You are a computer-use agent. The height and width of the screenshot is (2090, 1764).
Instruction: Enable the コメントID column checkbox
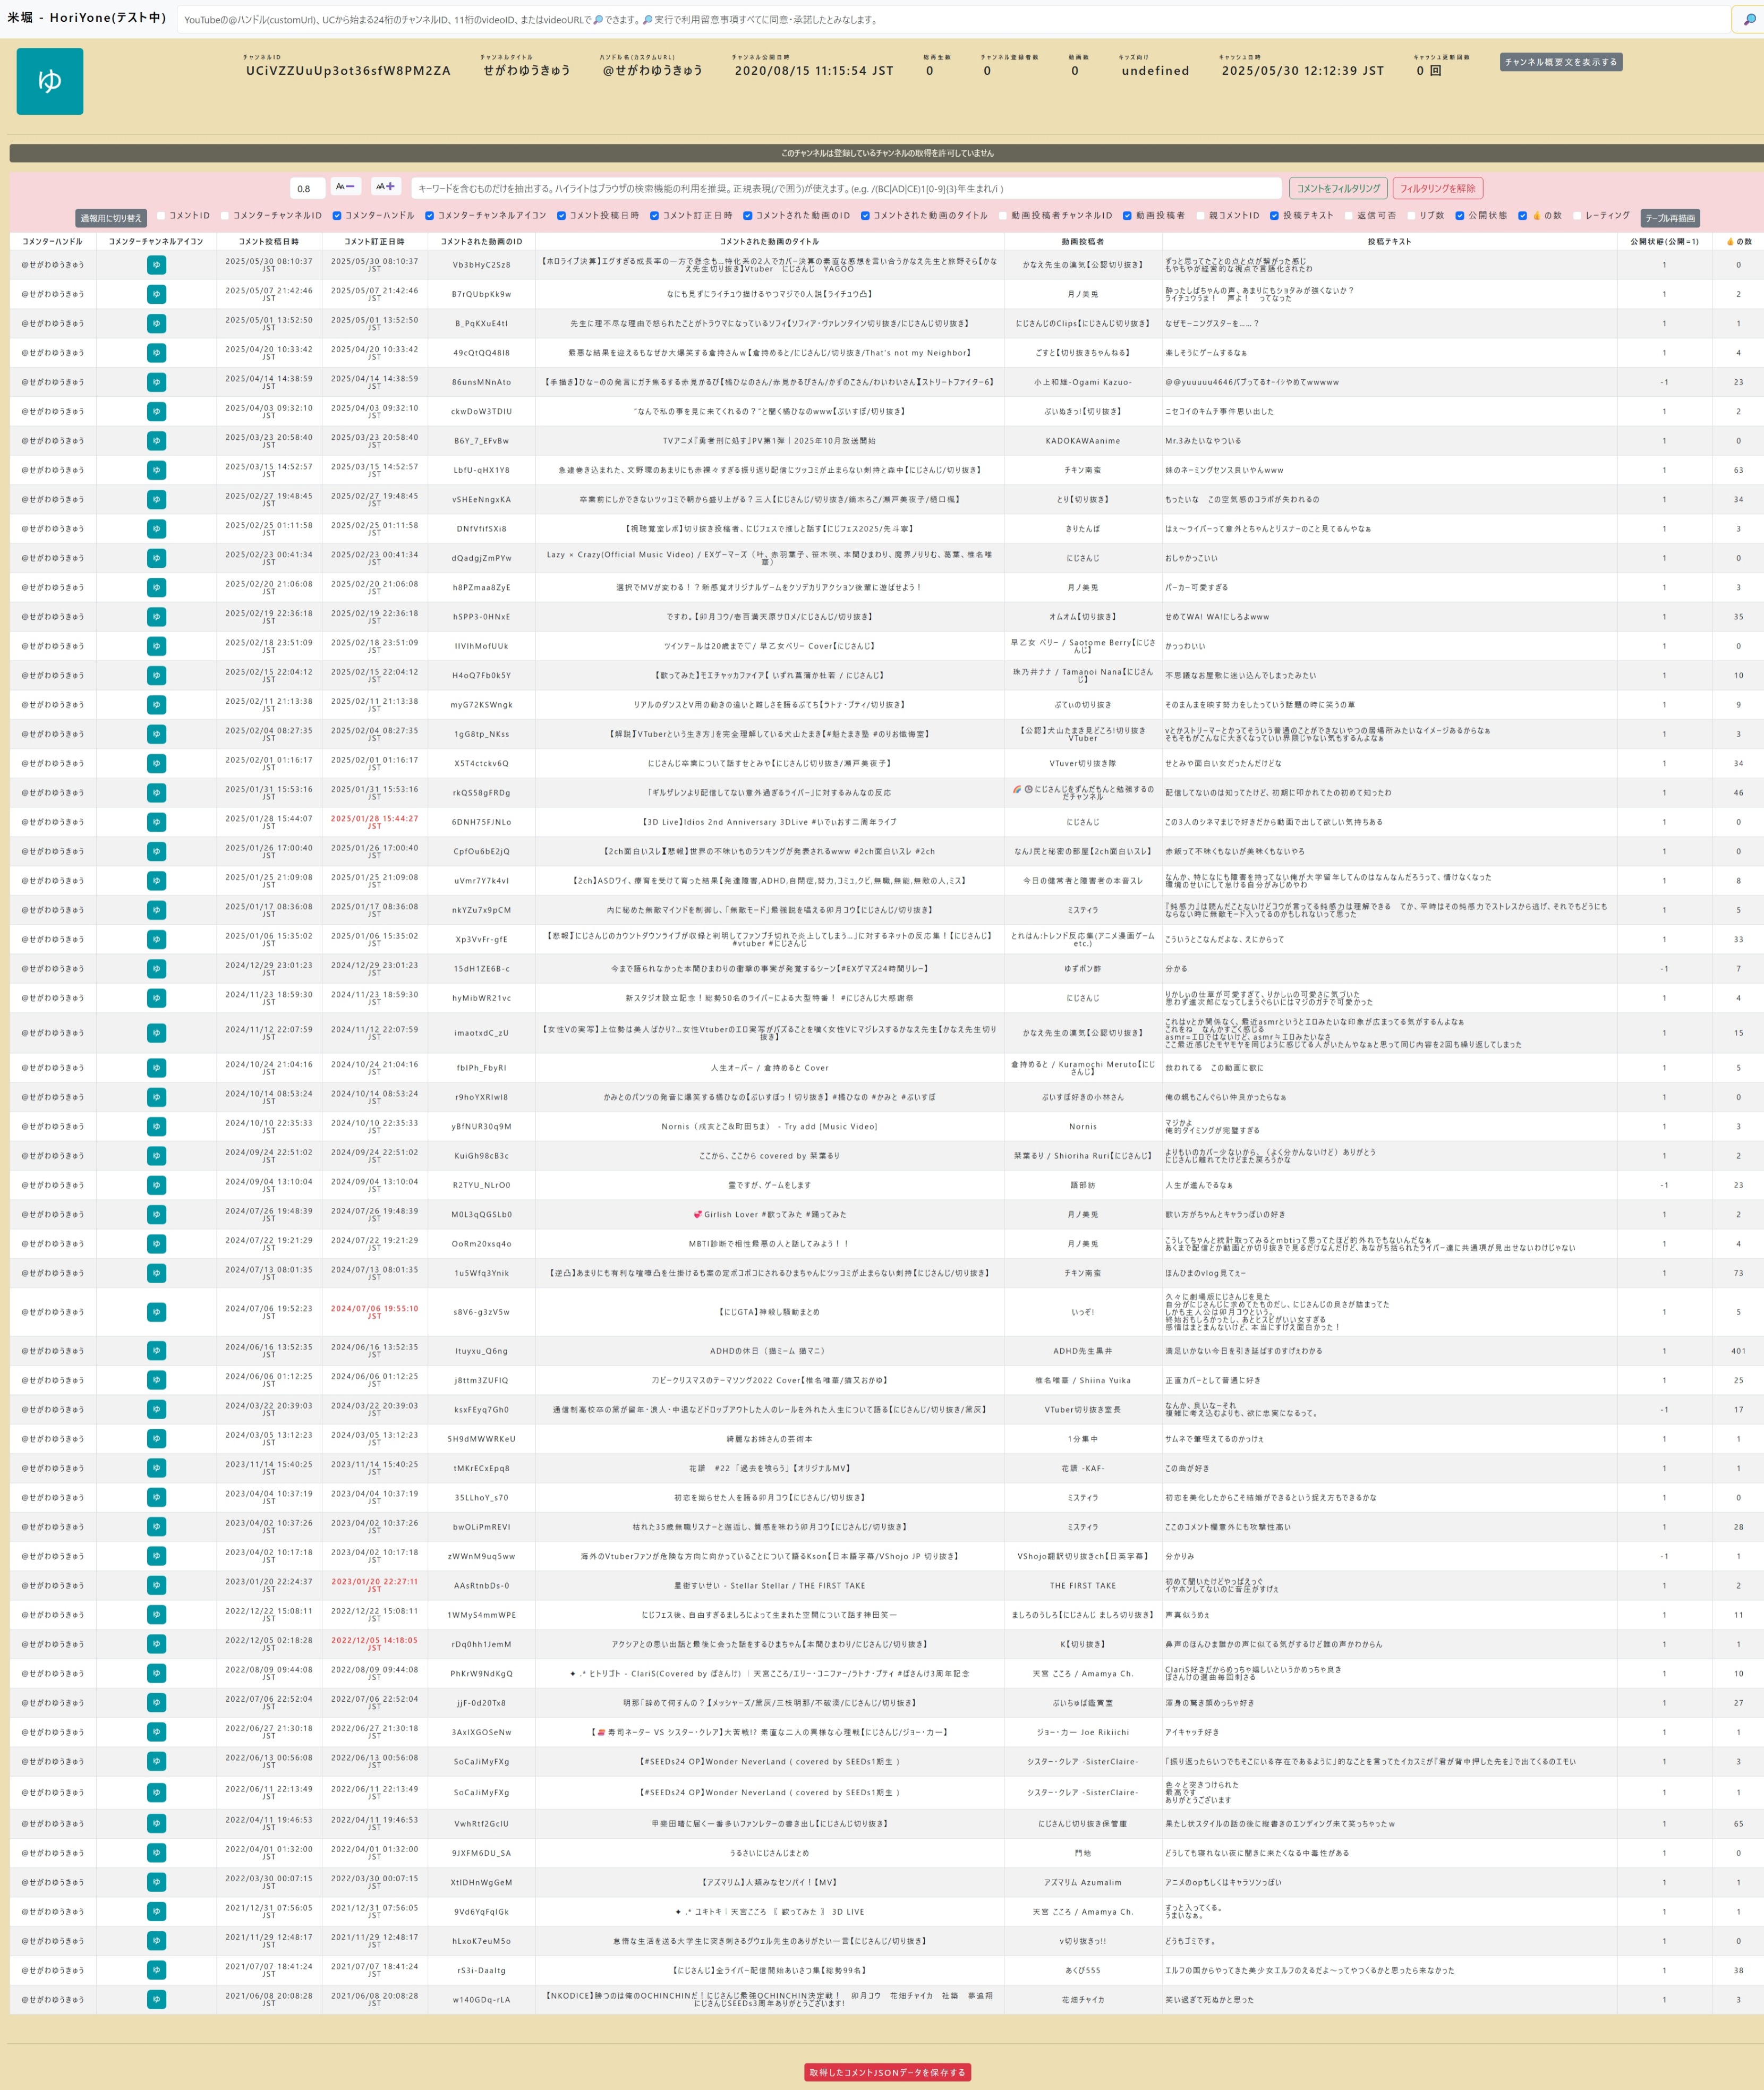161,215
